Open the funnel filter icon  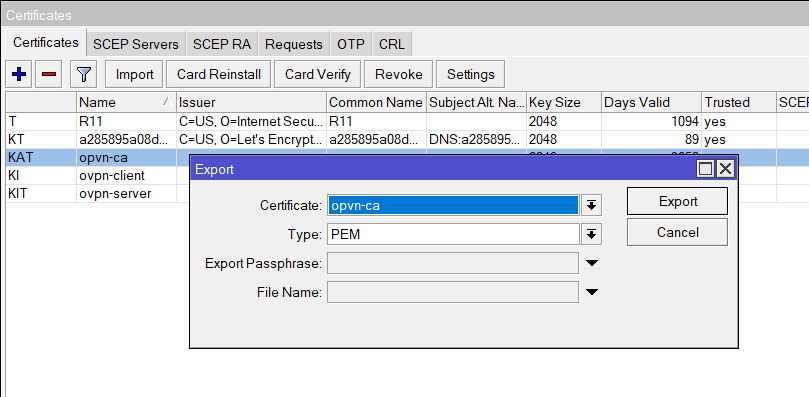[x=84, y=74]
